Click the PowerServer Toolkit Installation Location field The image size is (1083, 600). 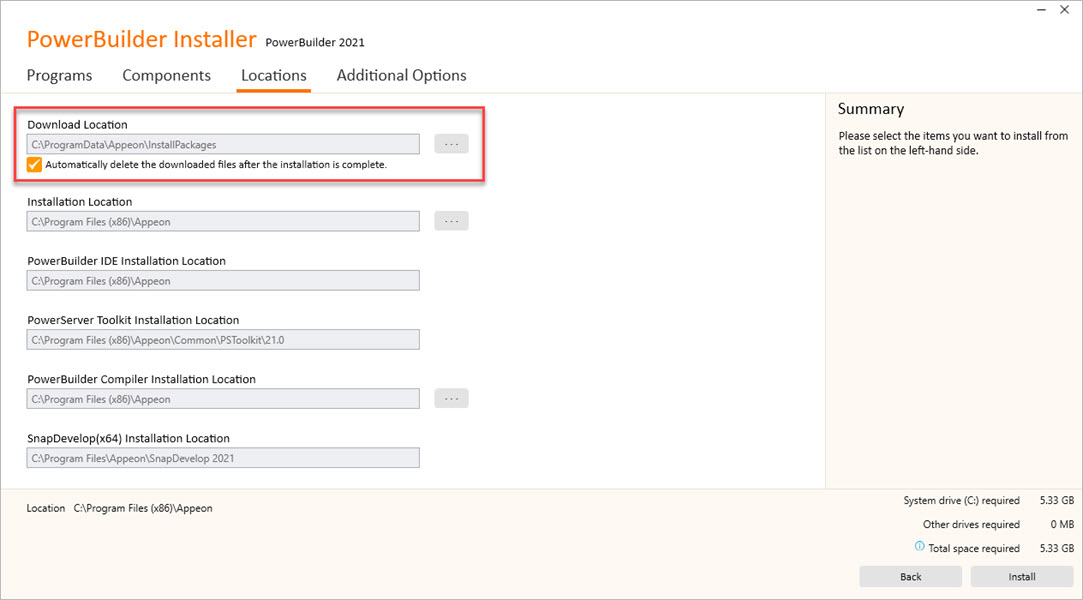[222, 339]
